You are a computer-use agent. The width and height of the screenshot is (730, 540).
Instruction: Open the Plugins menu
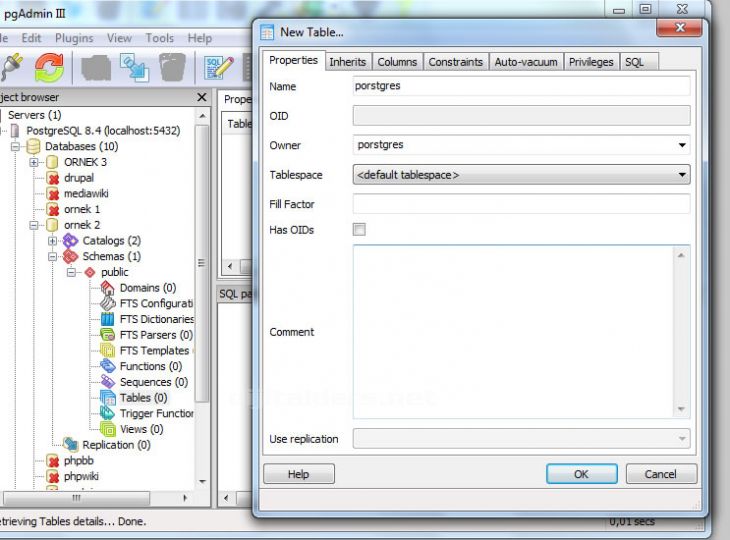pyautogui.click(x=74, y=38)
